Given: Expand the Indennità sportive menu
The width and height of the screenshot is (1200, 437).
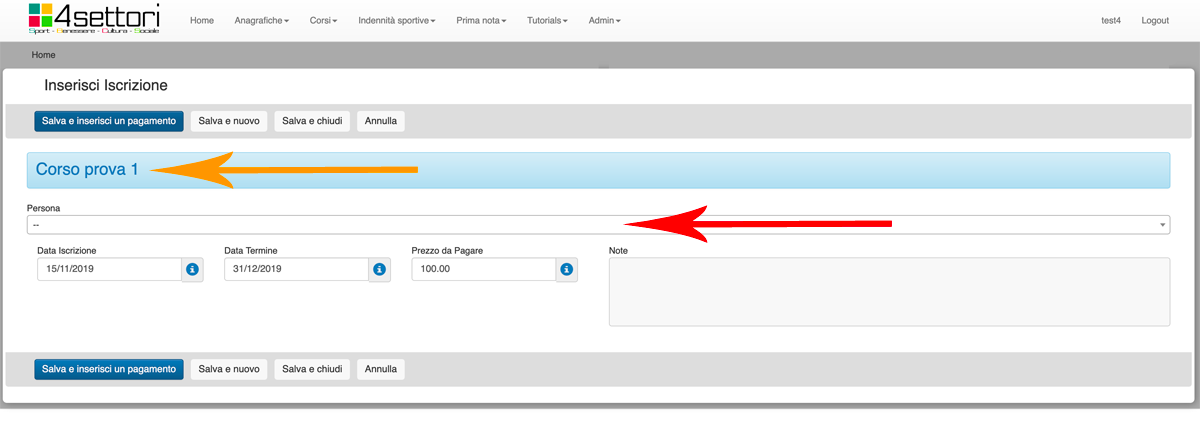Looking at the screenshot, I should point(396,21).
